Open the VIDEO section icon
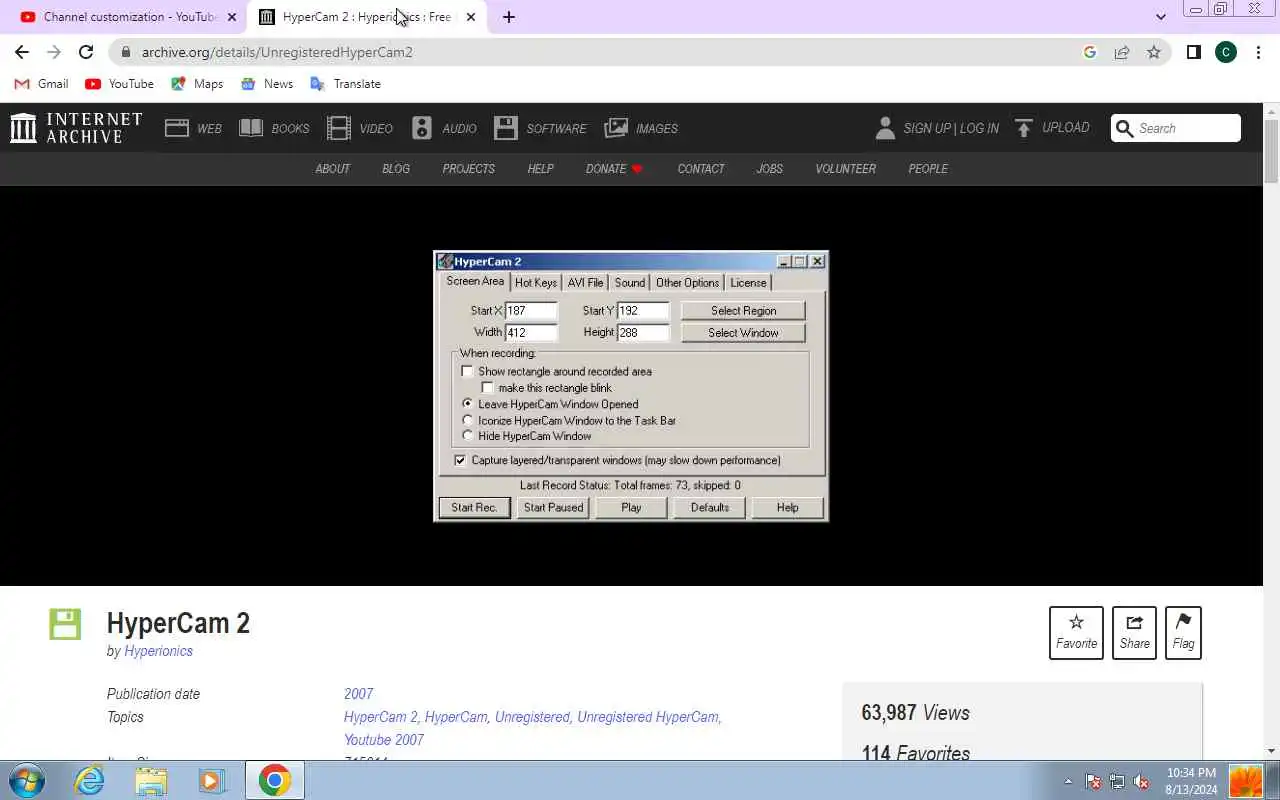Viewport: 1280px width, 800px height. [x=339, y=128]
